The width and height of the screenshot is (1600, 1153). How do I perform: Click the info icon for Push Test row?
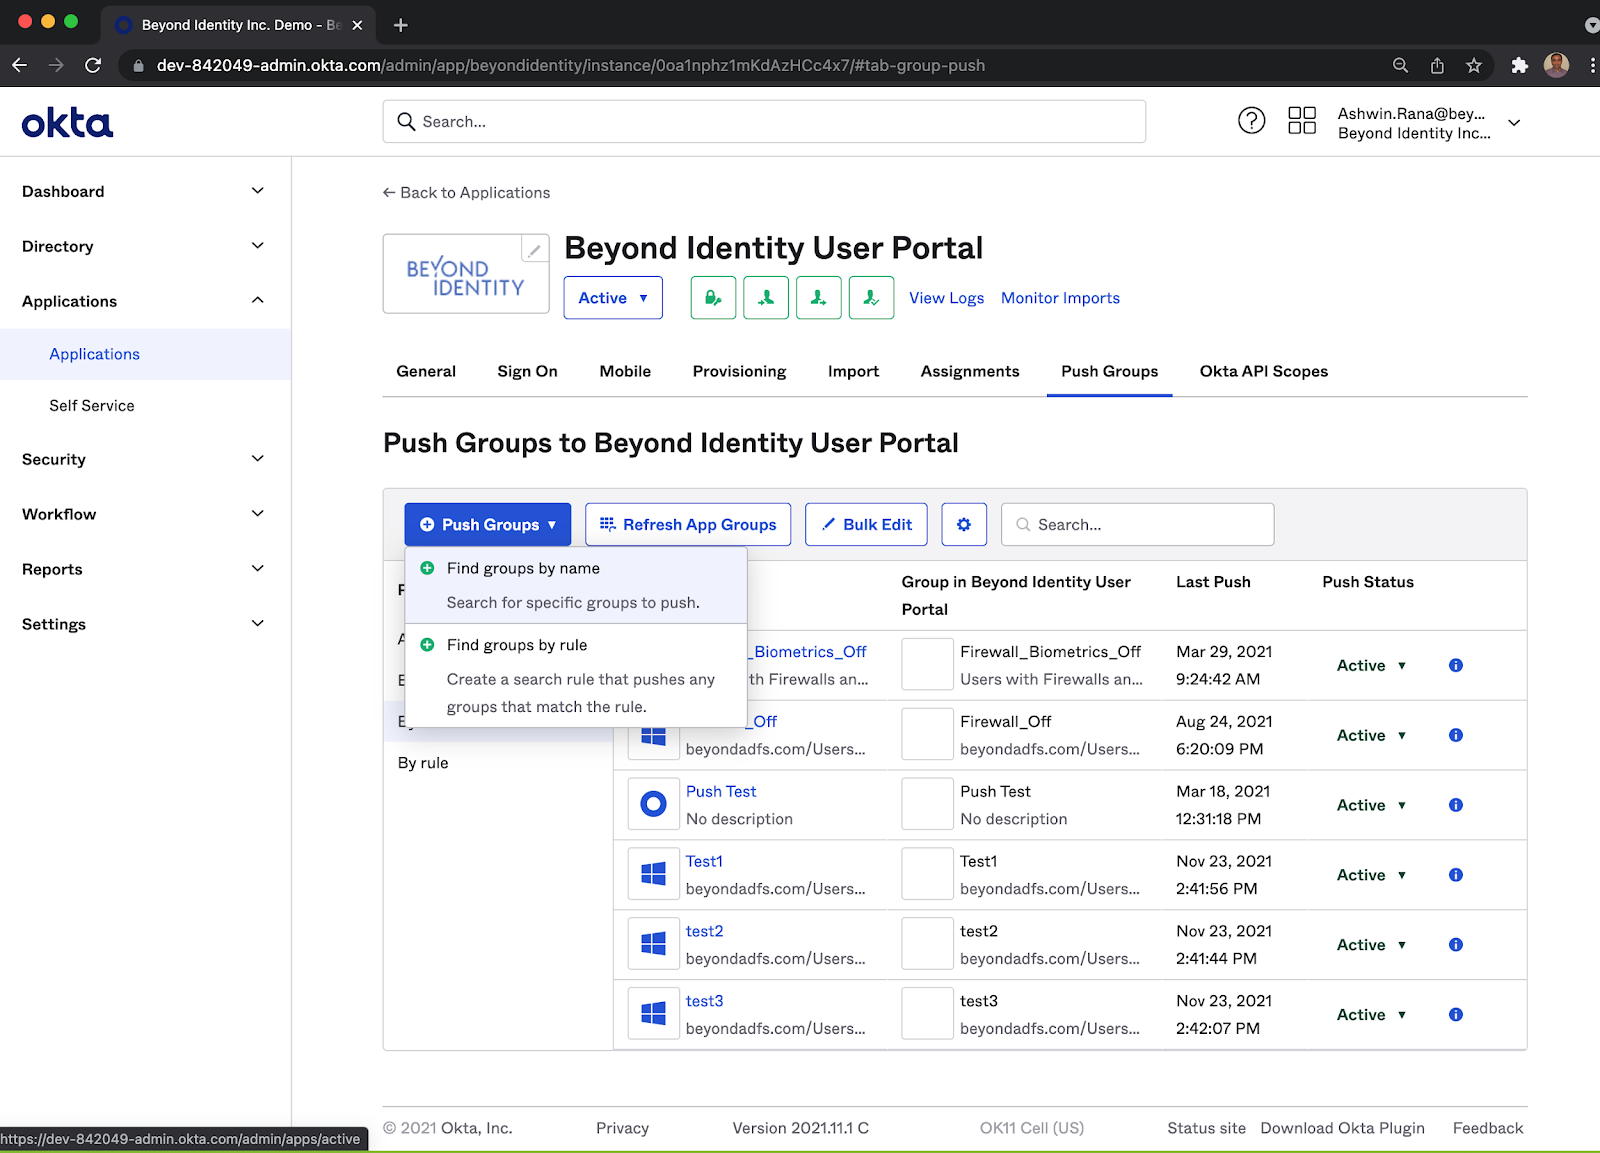1455,805
